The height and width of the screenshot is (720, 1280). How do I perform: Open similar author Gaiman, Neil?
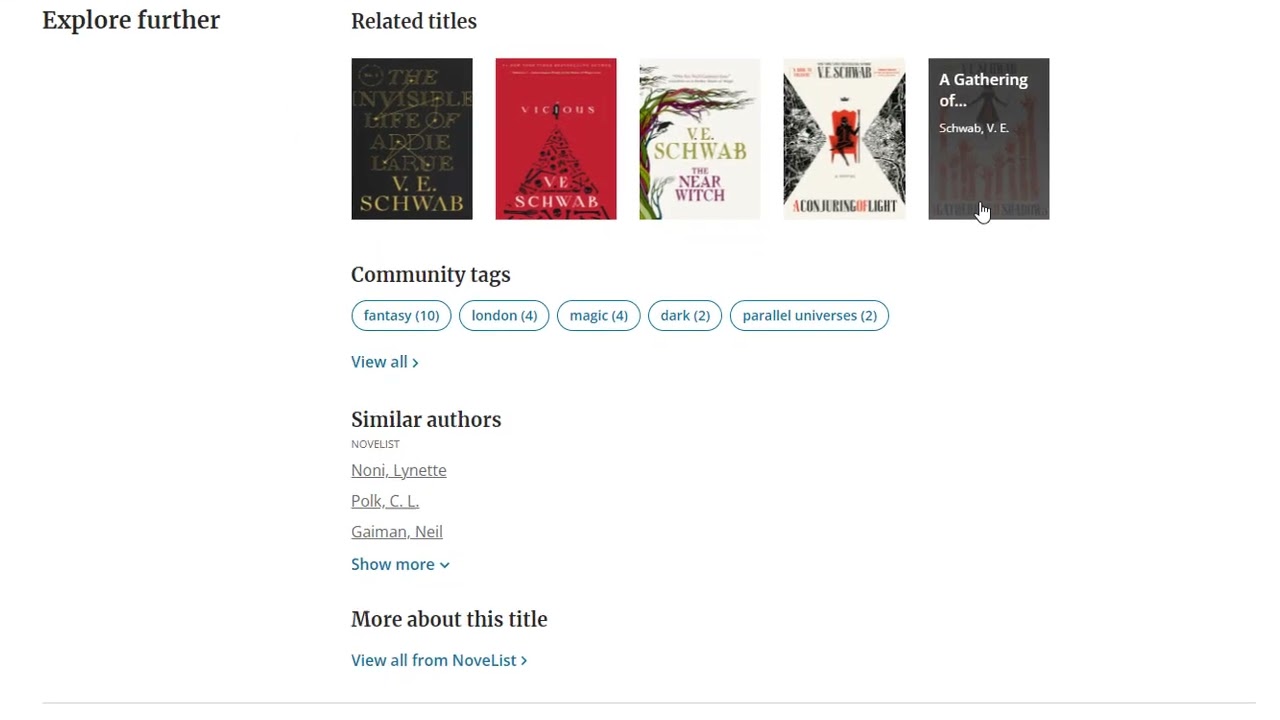point(396,532)
